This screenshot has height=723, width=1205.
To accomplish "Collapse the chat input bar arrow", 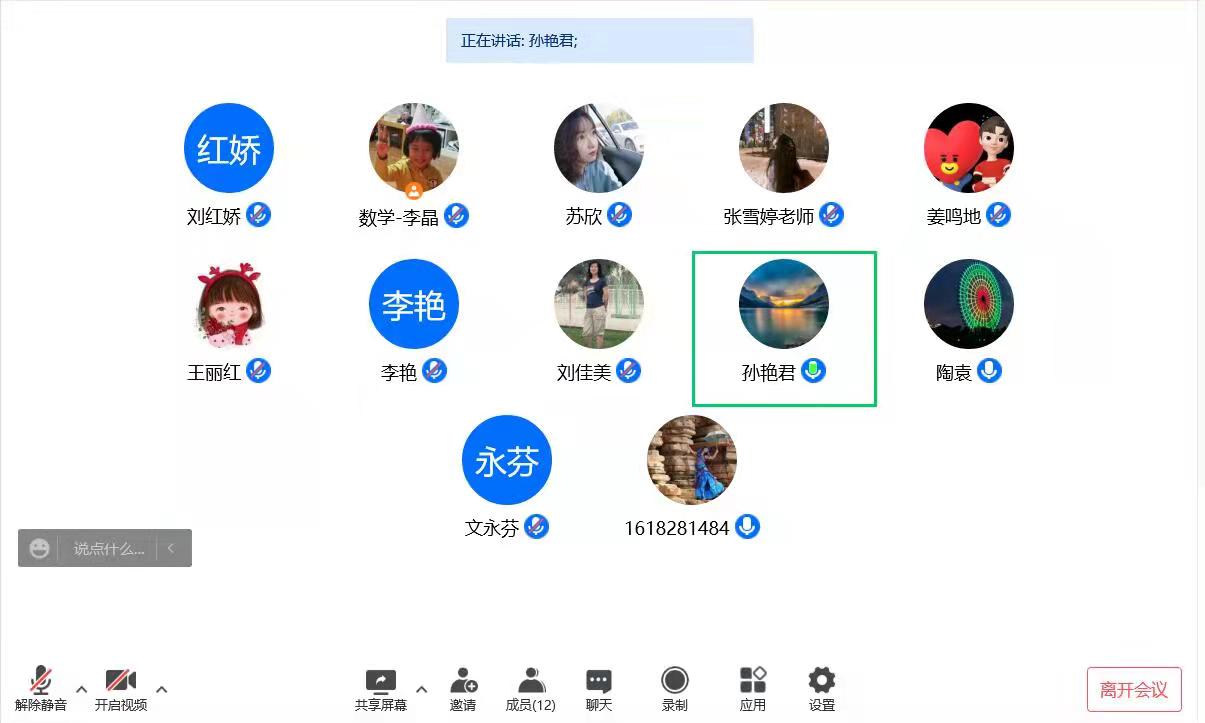I will (171, 548).
